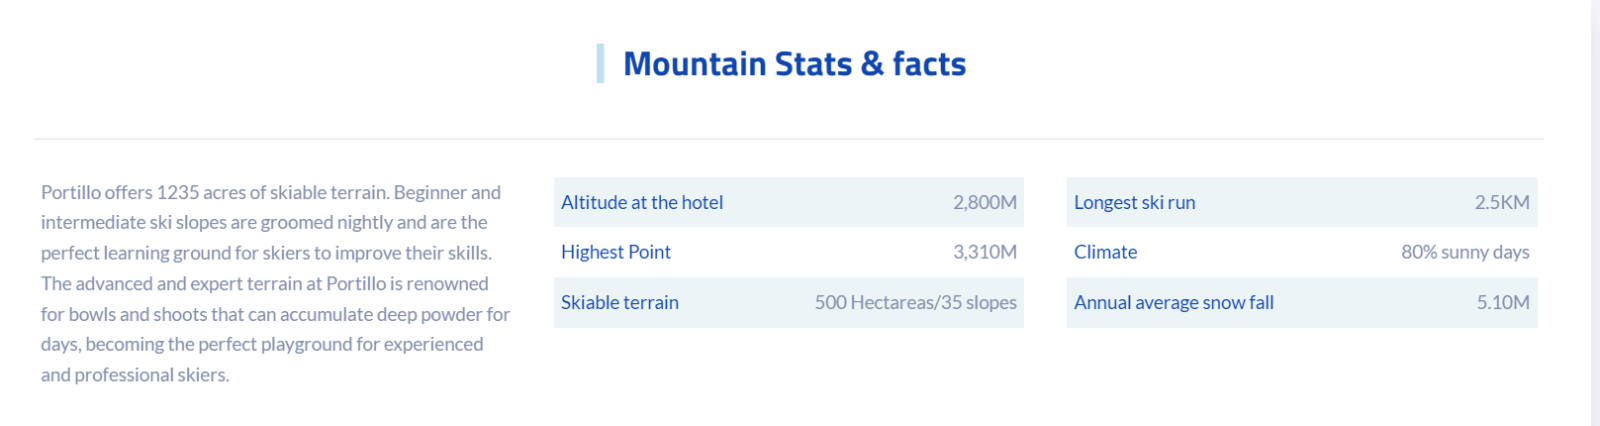Viewport: 1600px width, 426px height.
Task: Click the 2,800M altitude value
Action: 984,202
